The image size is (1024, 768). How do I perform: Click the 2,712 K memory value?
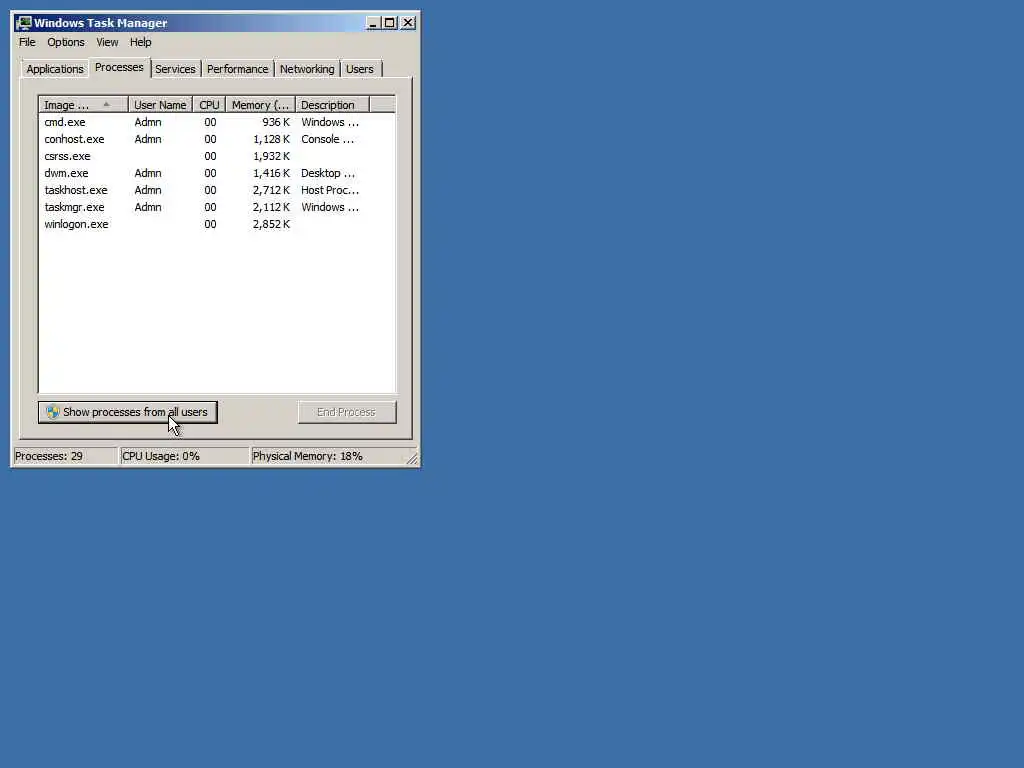[271, 190]
